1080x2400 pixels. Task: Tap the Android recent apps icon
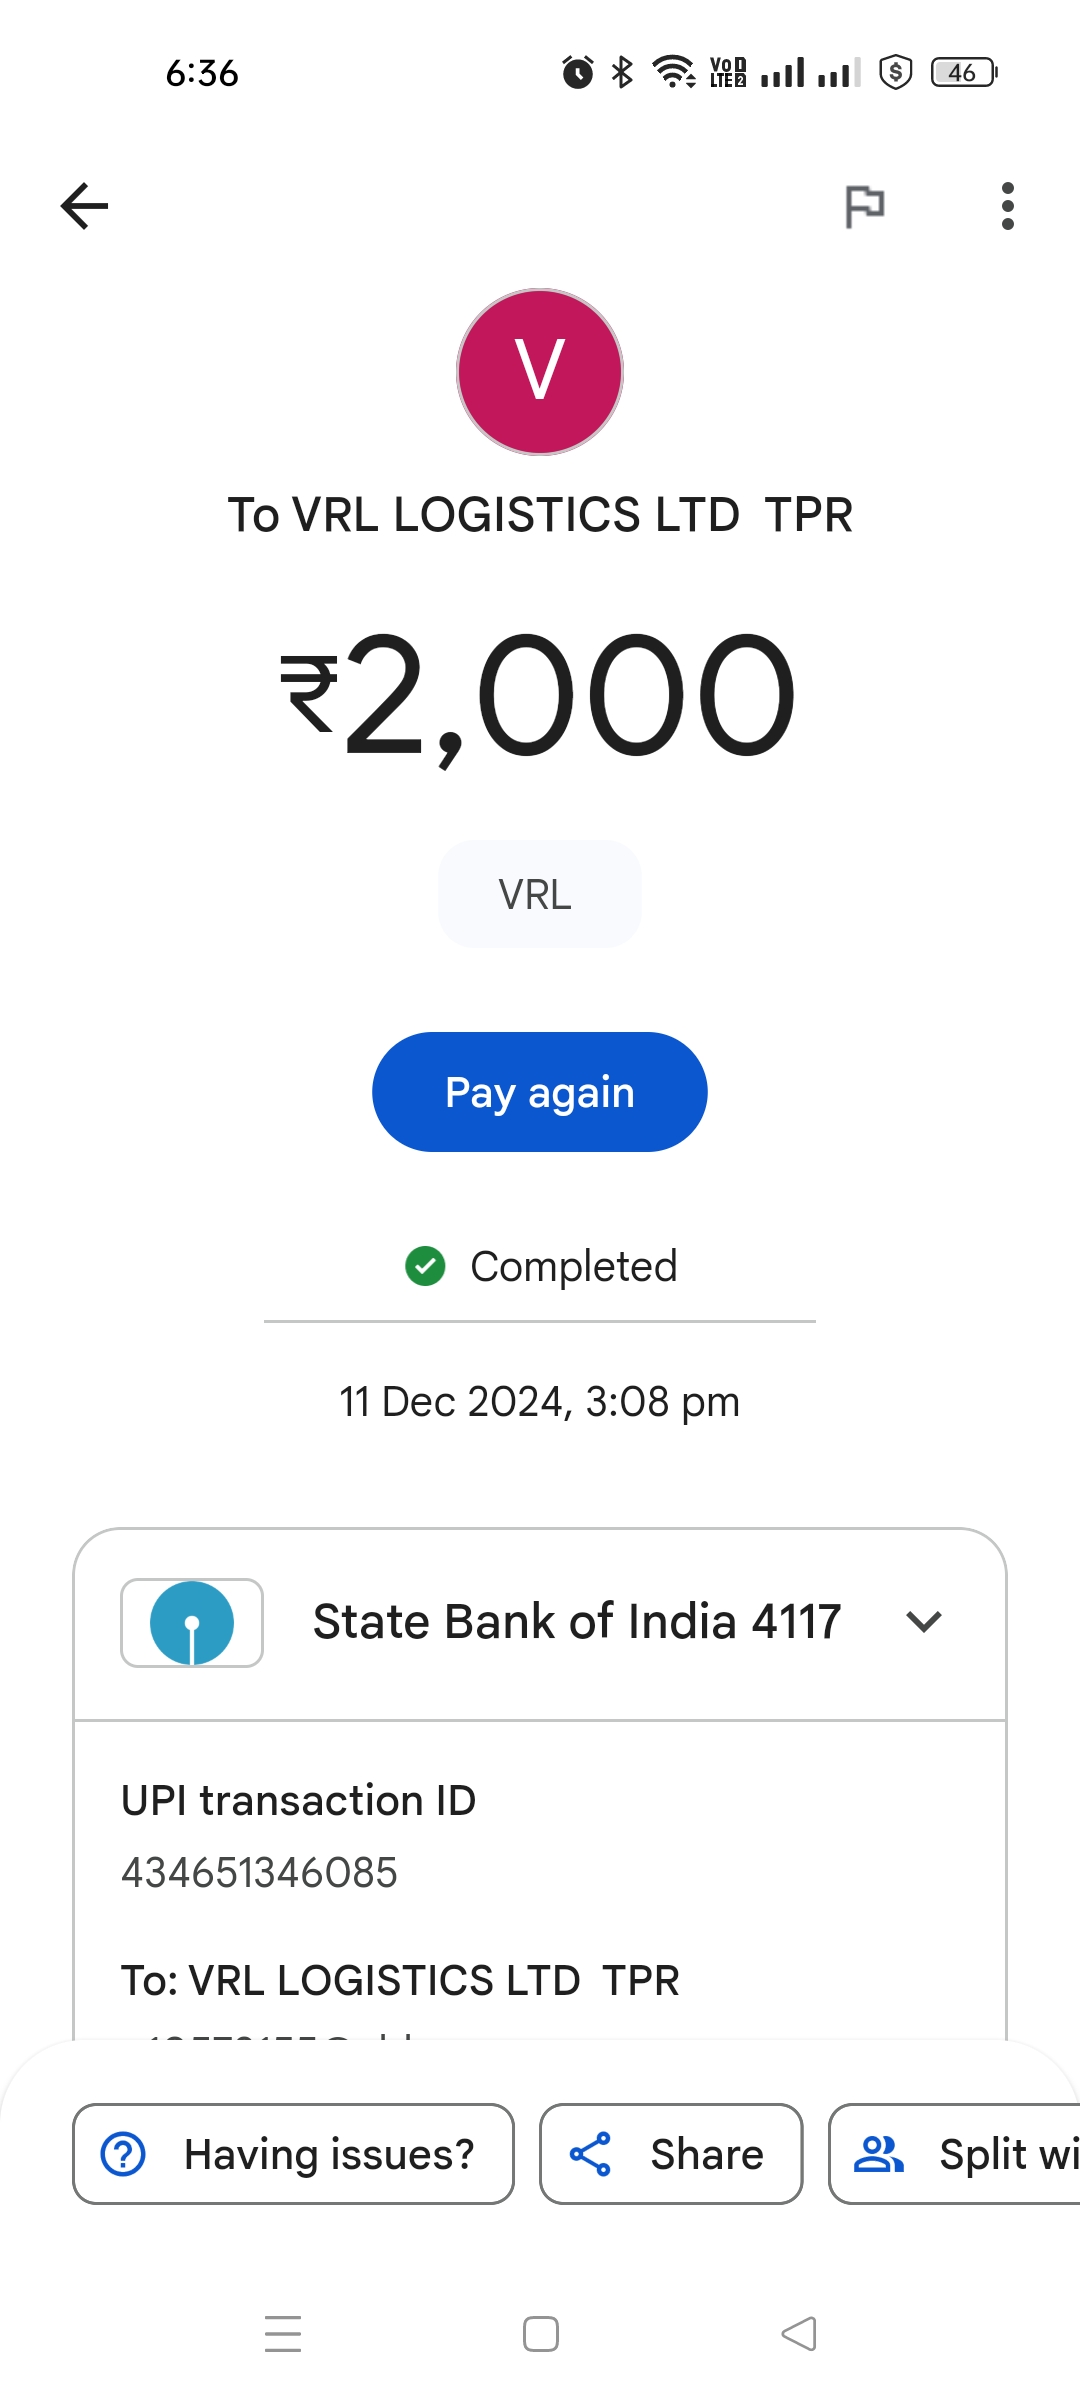point(283,2333)
